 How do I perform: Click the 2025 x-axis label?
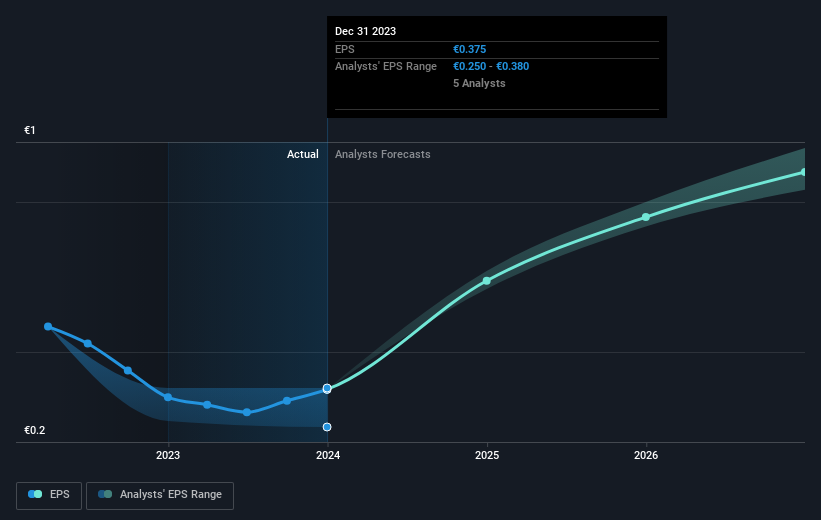[487, 456]
